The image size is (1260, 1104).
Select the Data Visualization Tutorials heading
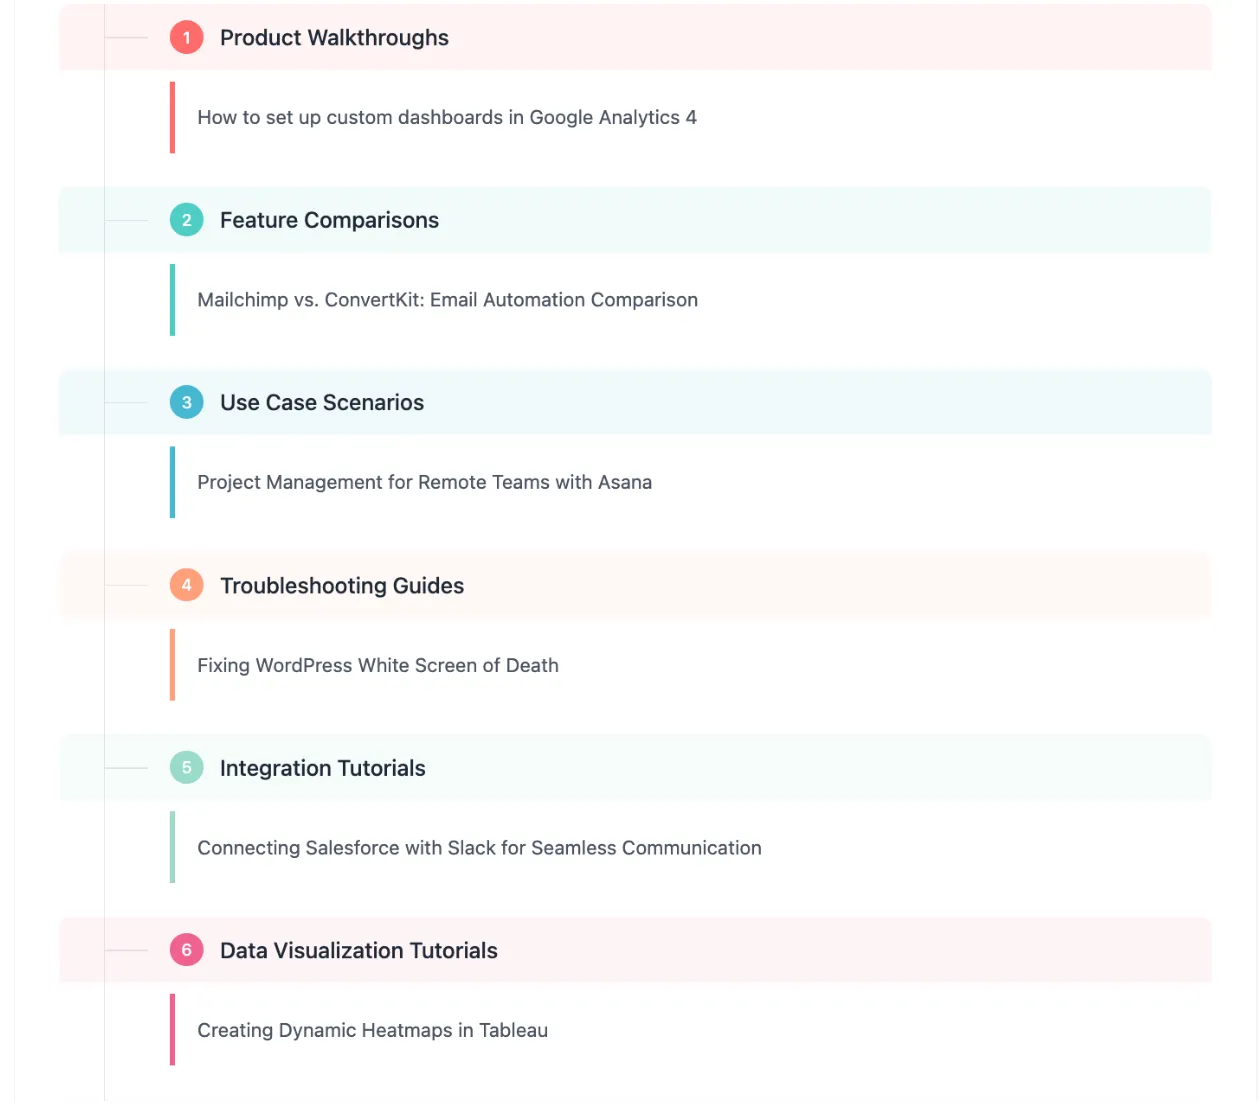[359, 950]
